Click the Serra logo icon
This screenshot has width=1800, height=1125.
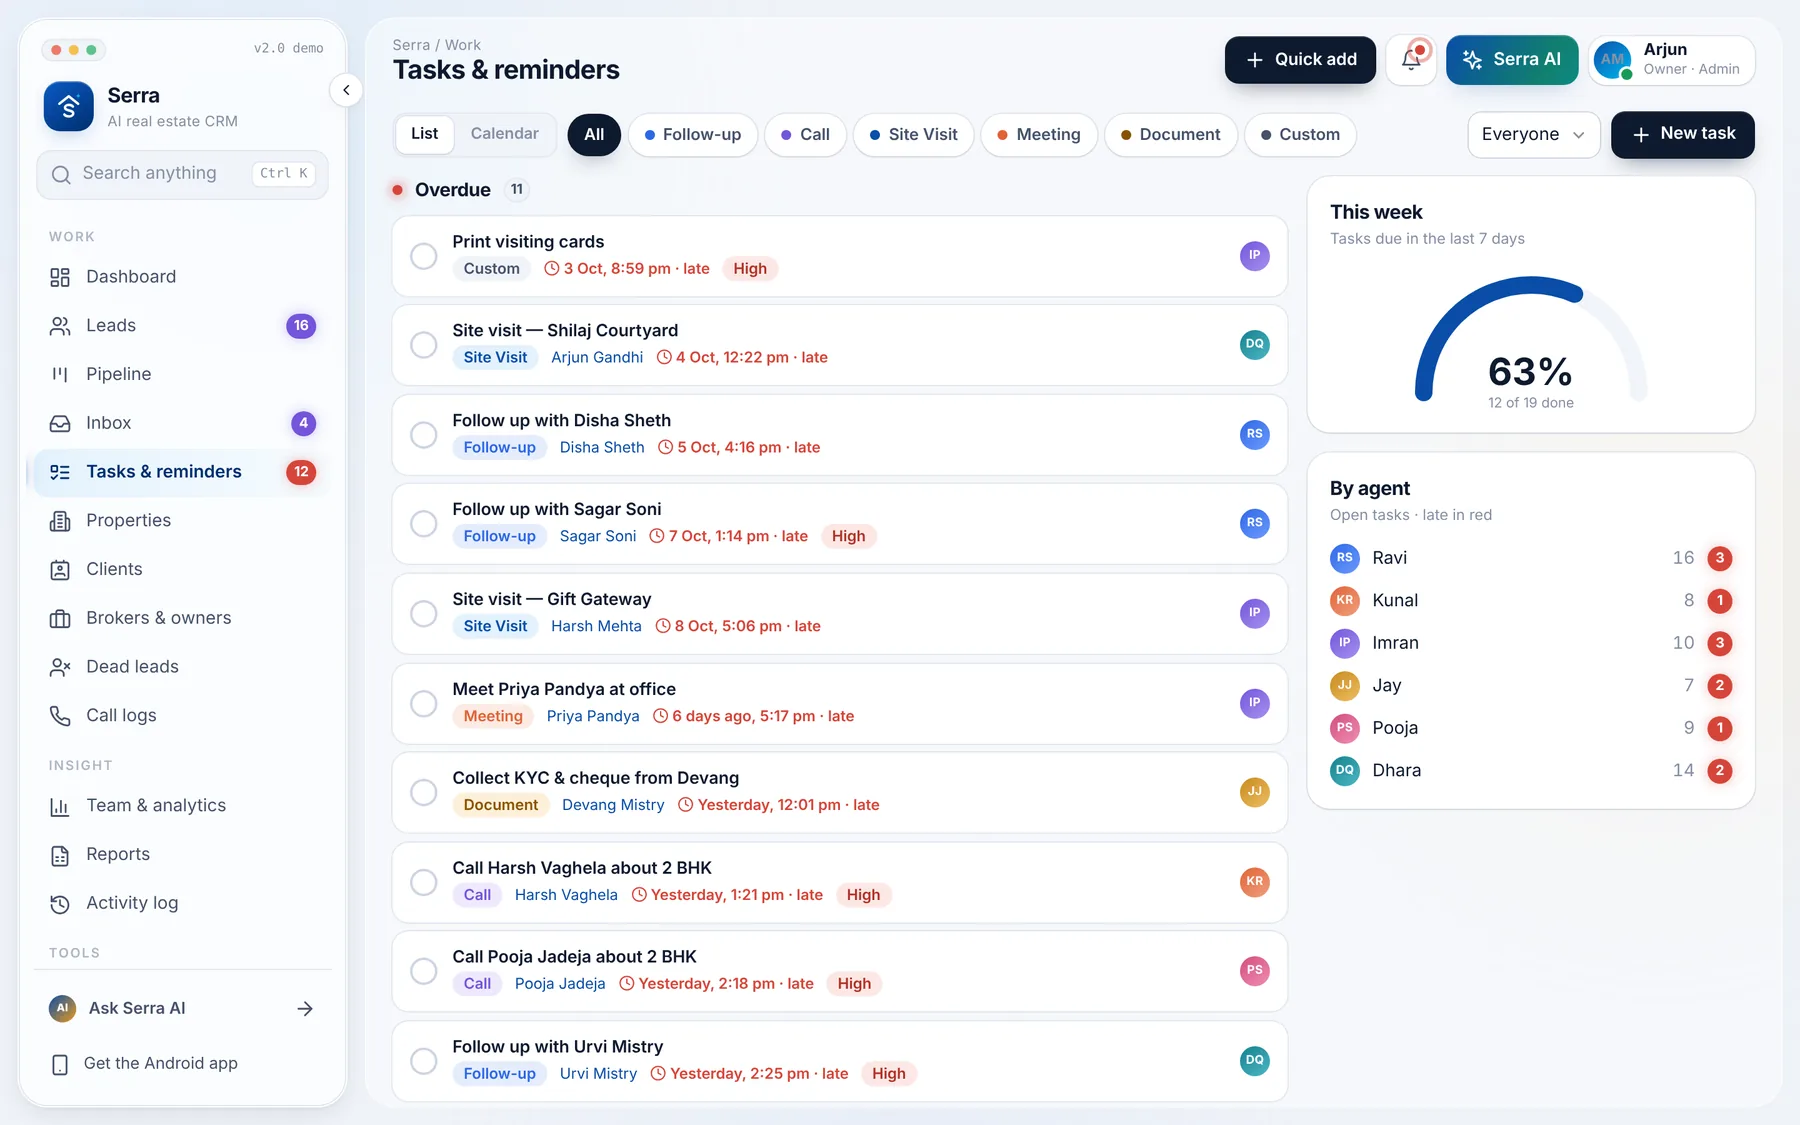tap(69, 107)
